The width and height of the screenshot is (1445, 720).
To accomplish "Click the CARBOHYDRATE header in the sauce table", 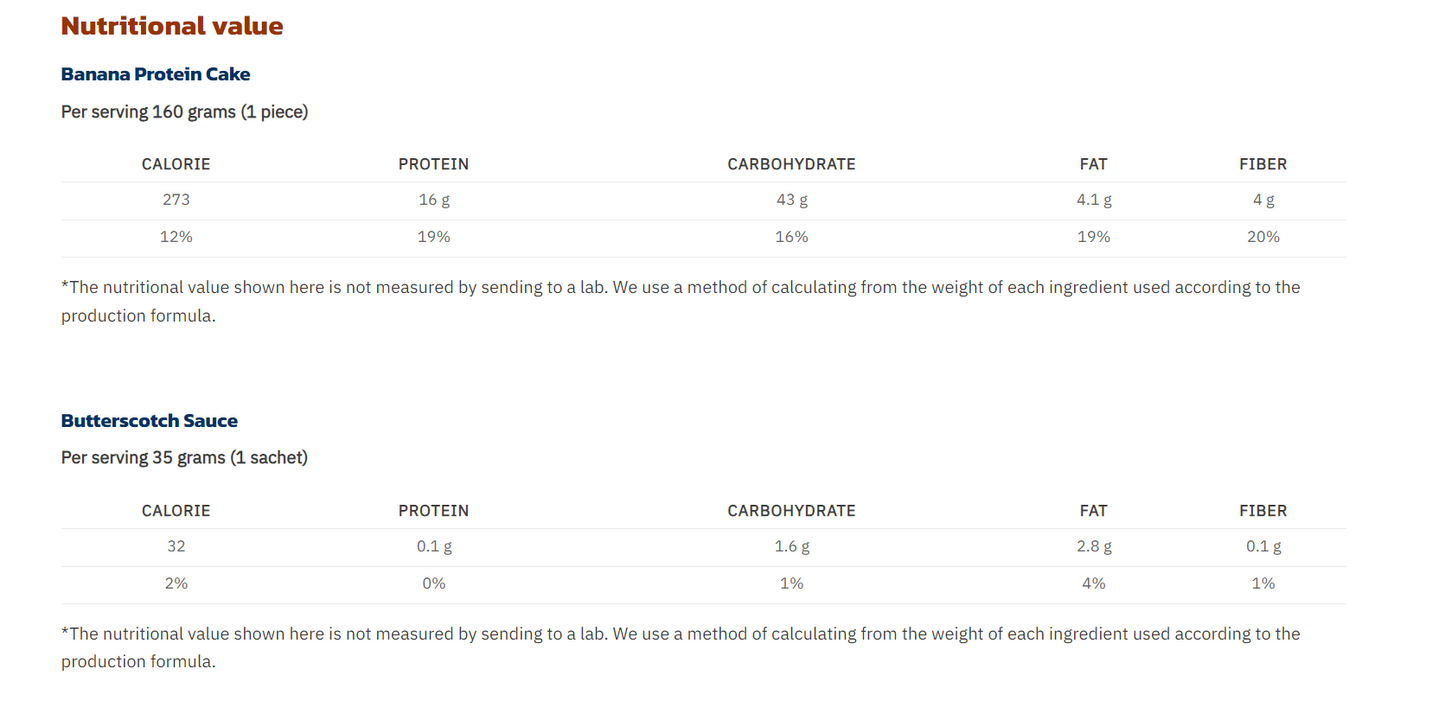I will point(791,511).
